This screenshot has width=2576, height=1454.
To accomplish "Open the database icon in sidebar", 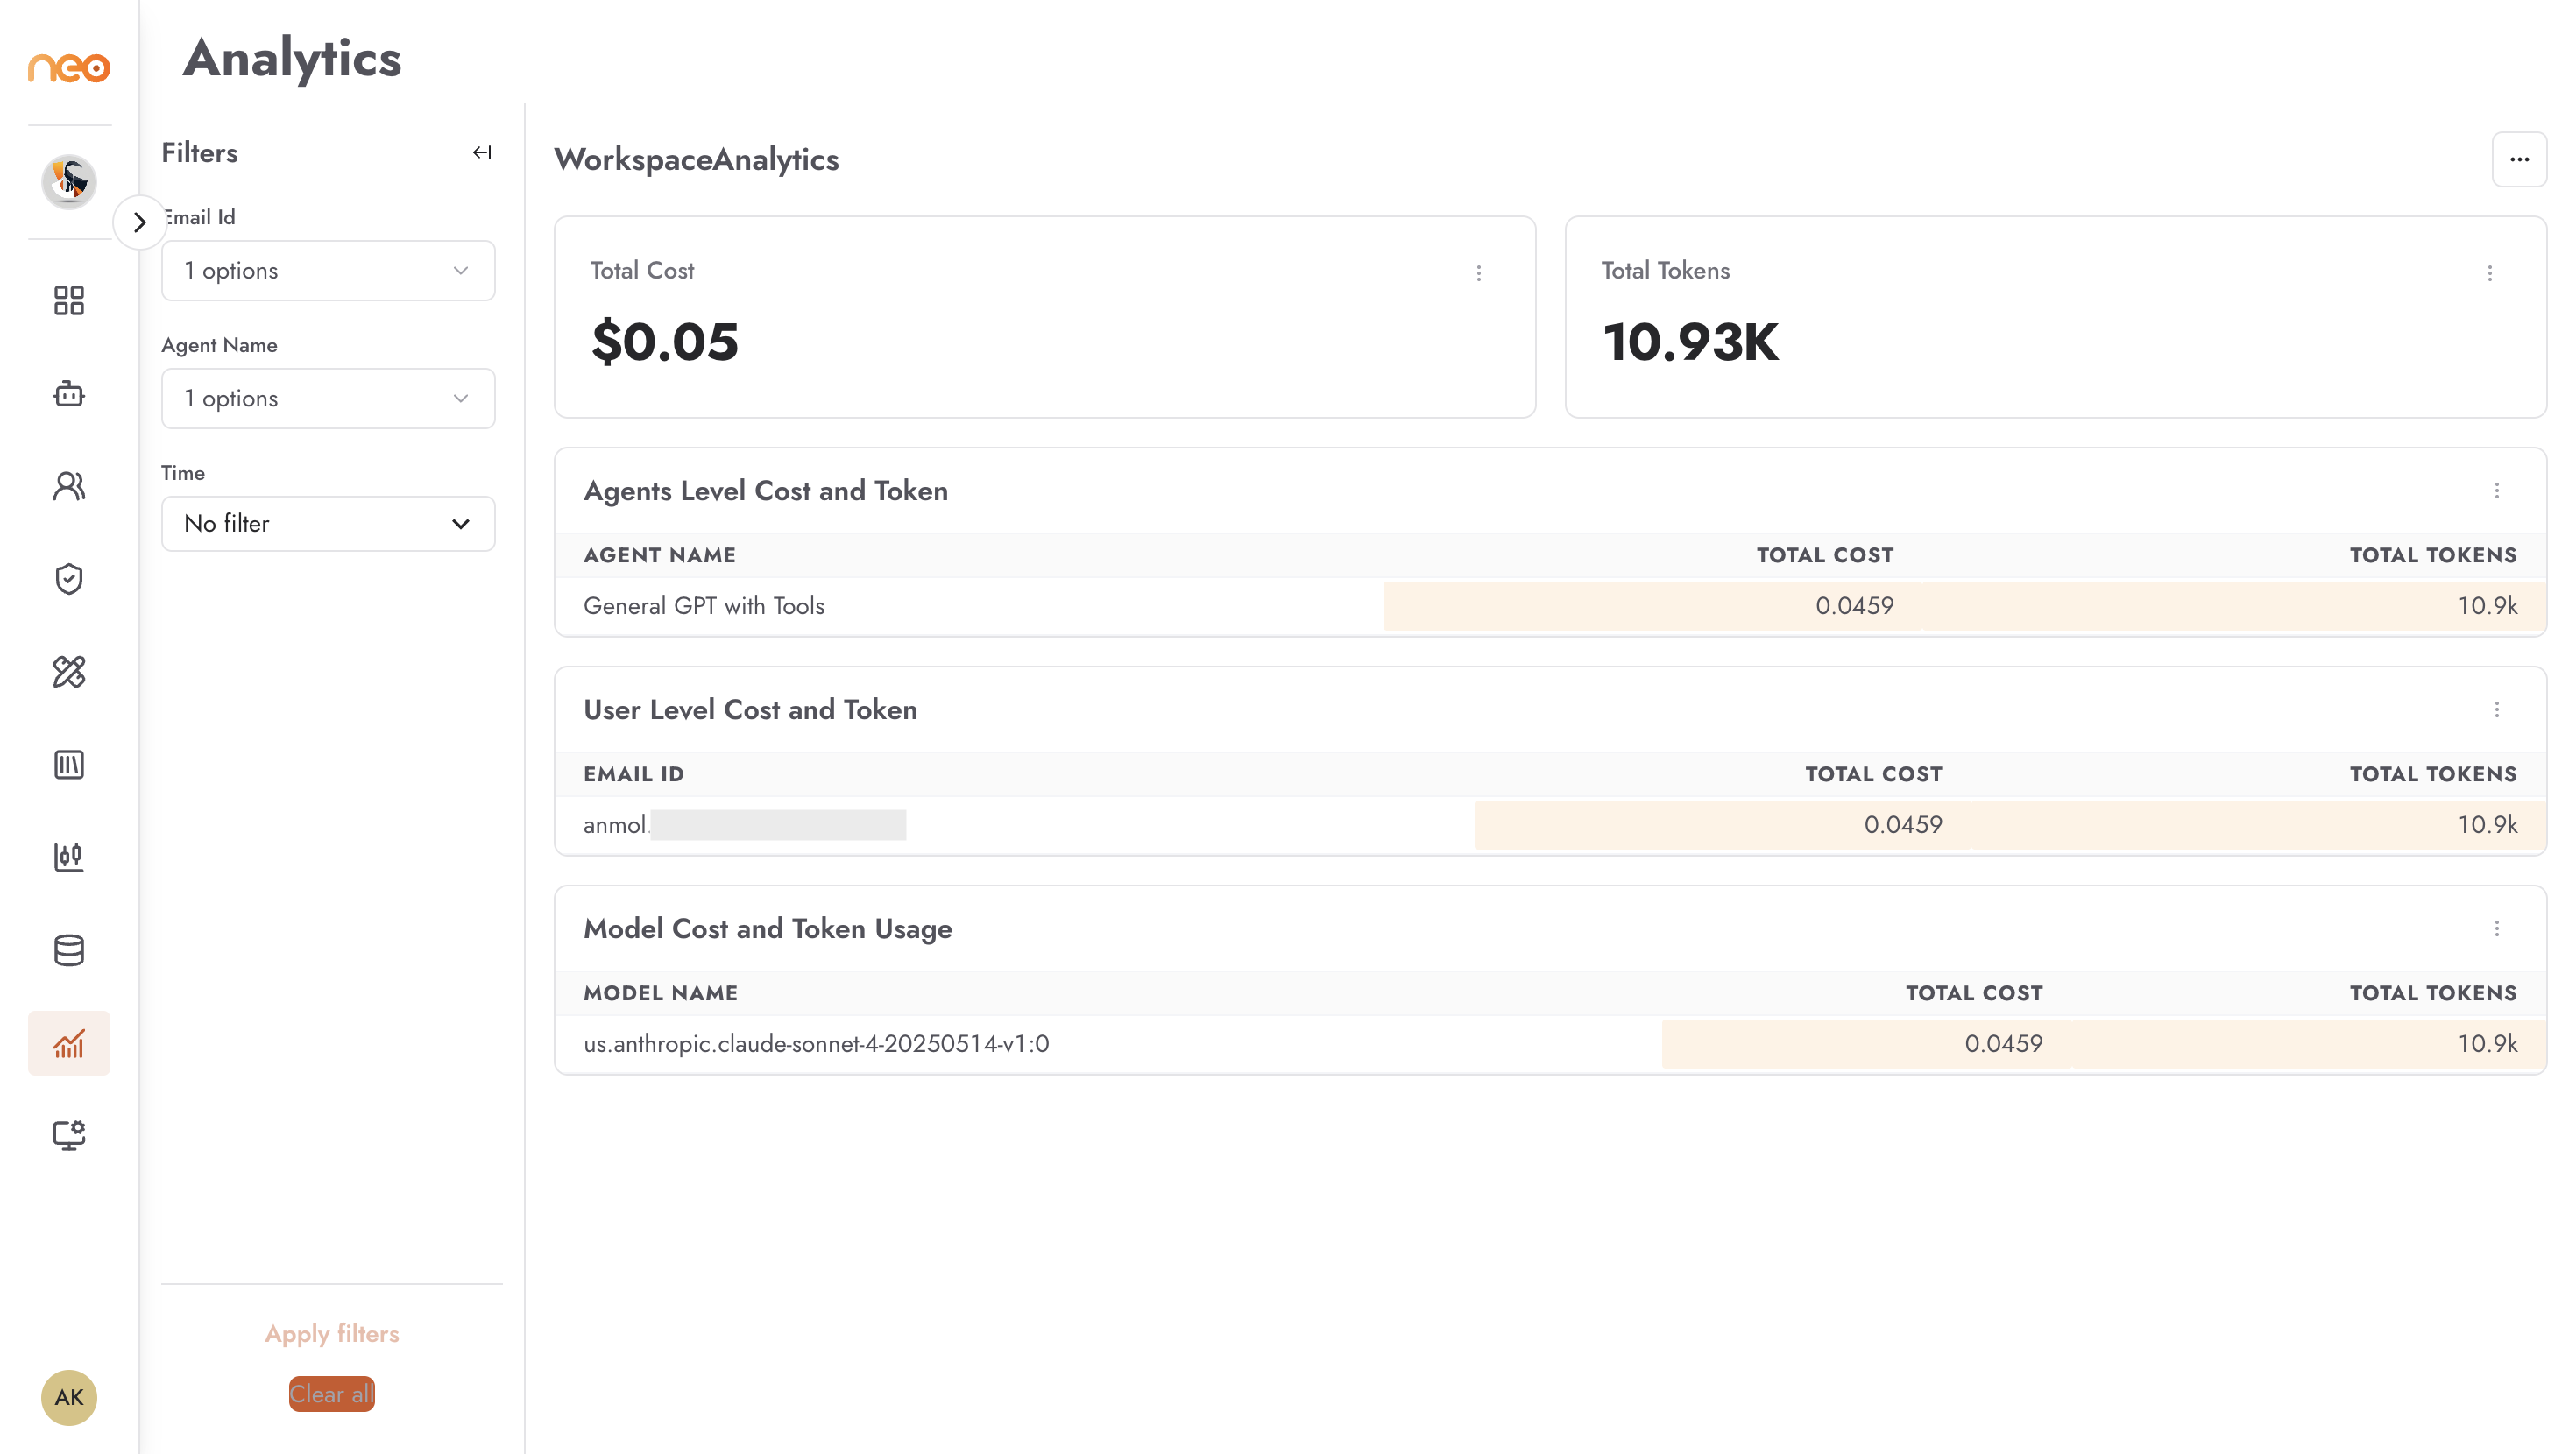I will pos(69,950).
